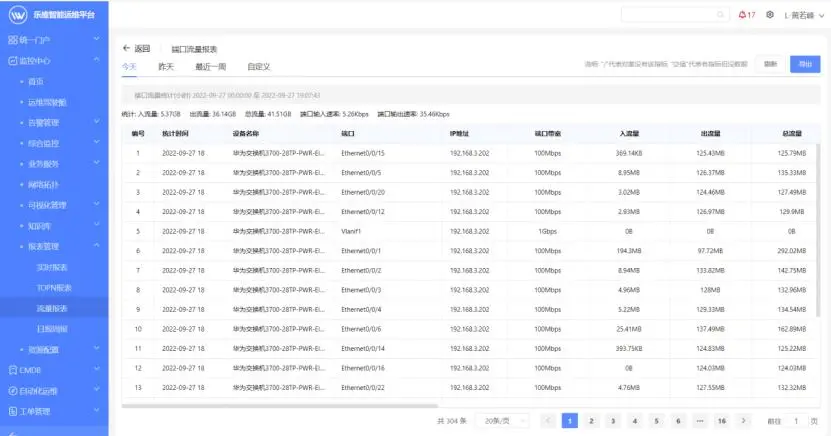Open alarm bell notifications showing 17

click(747, 15)
